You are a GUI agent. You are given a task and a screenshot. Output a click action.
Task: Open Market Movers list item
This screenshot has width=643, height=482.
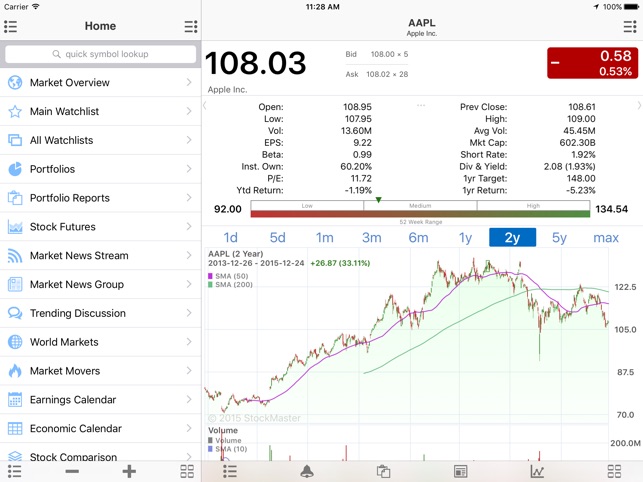100,371
